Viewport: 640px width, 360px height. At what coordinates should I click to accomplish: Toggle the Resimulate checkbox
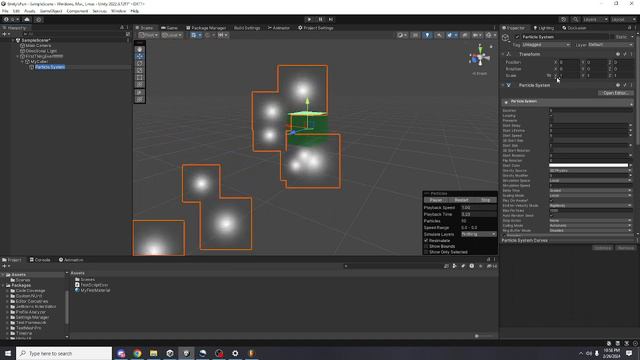[426, 241]
